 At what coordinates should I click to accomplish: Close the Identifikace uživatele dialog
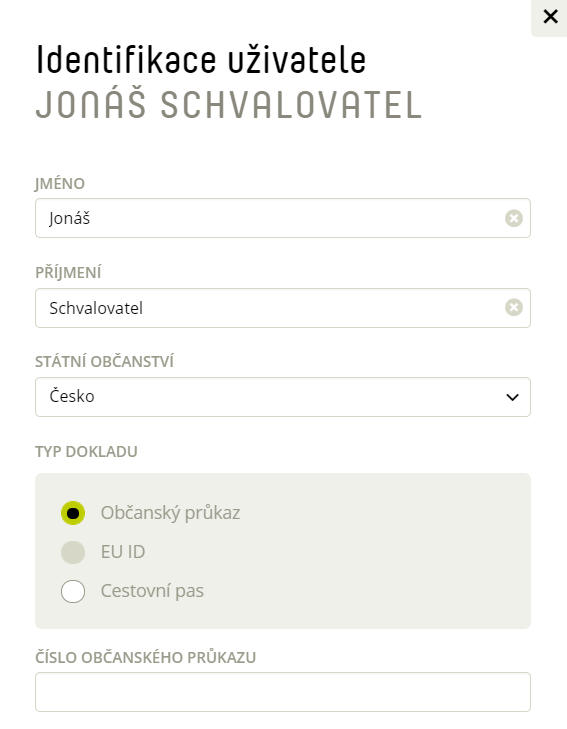[550, 17]
